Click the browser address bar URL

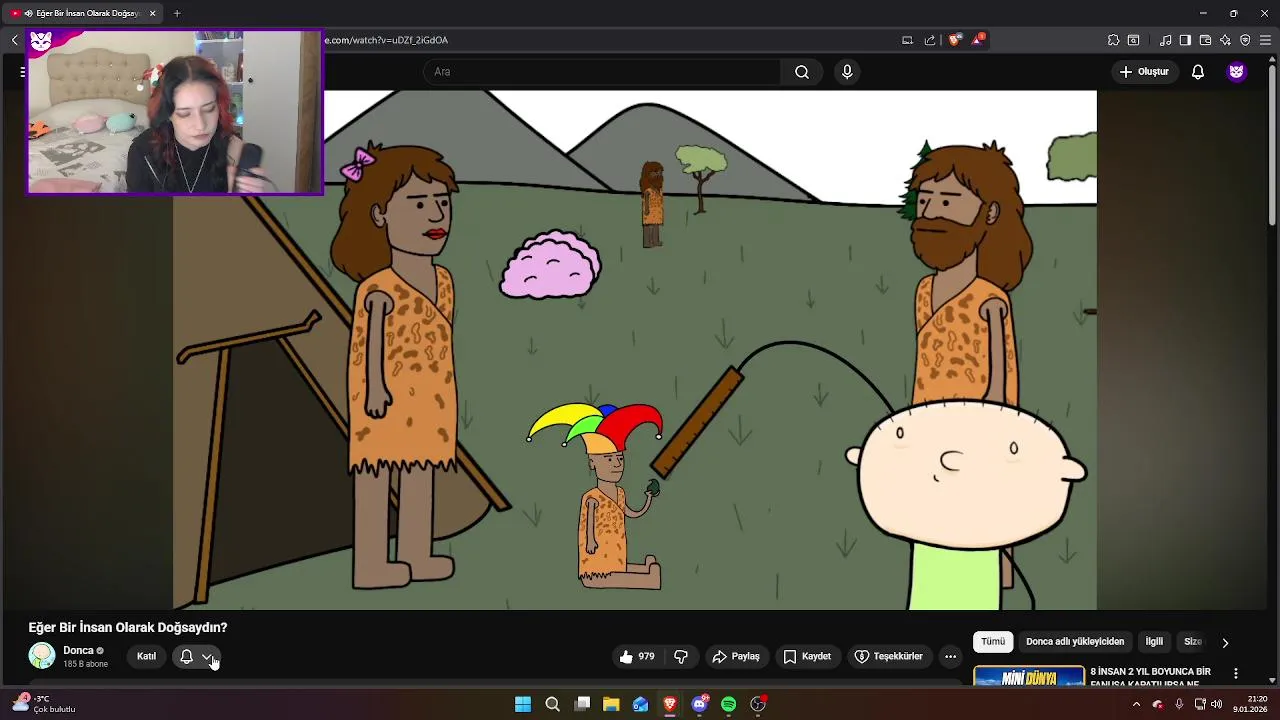[387, 40]
